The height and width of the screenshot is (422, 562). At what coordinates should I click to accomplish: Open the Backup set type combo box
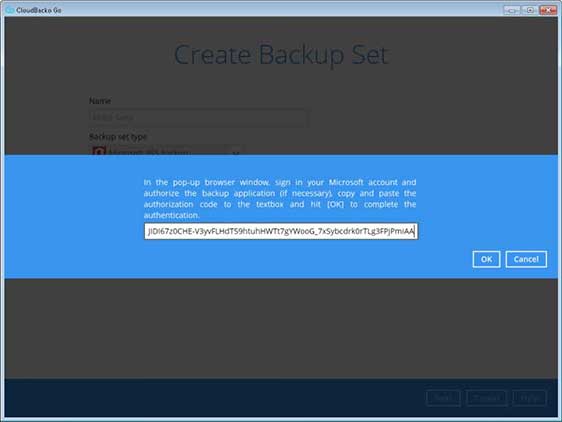click(167, 151)
